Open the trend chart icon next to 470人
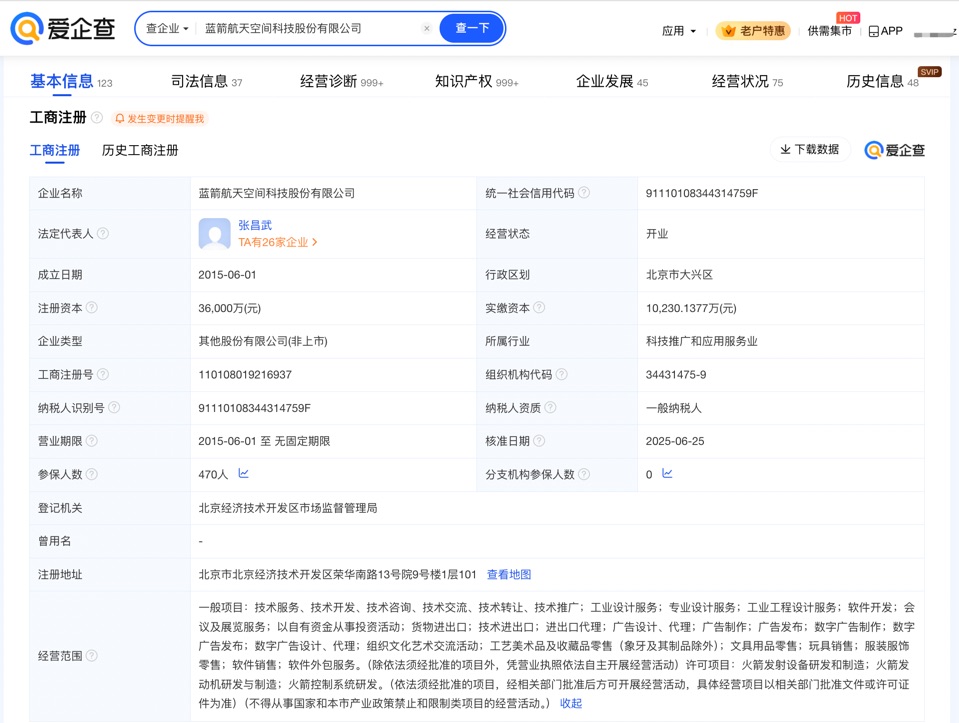The image size is (959, 723). pyautogui.click(x=243, y=474)
